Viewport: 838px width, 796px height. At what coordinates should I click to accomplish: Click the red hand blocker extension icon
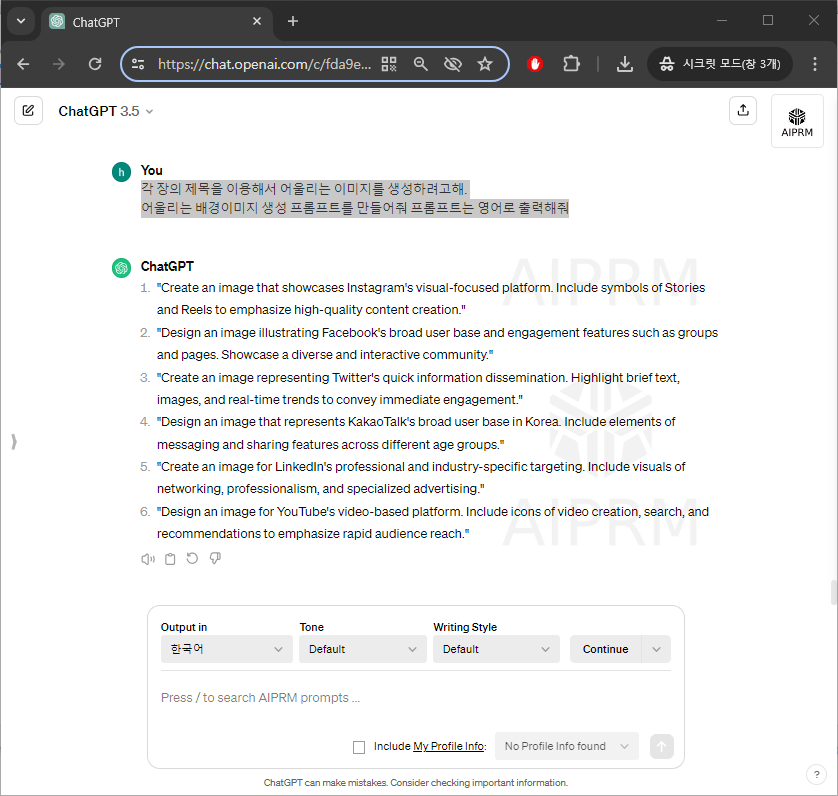pyautogui.click(x=535, y=64)
